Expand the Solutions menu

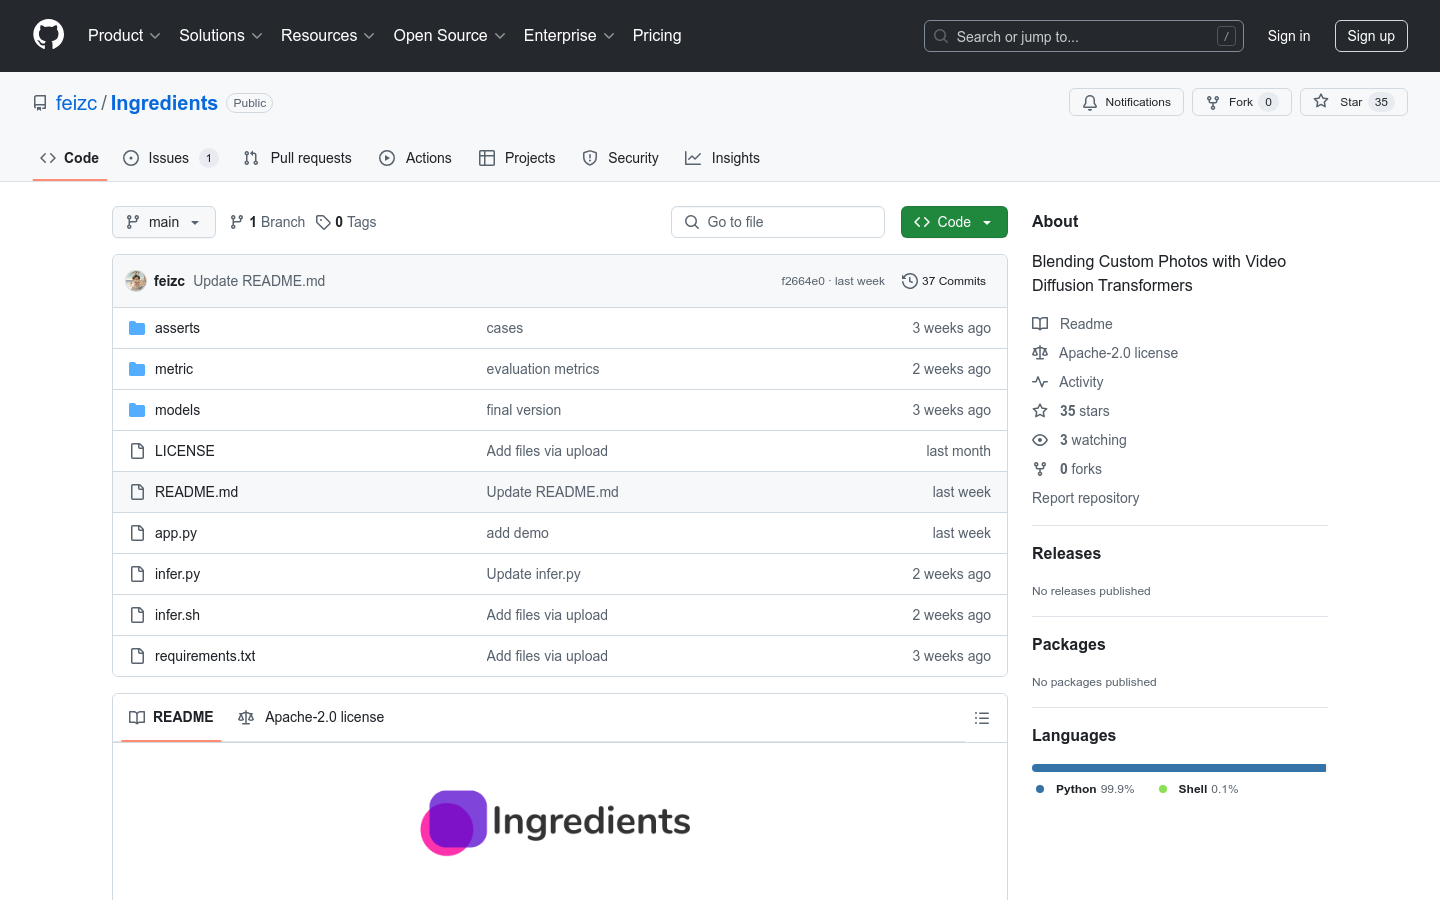point(220,35)
